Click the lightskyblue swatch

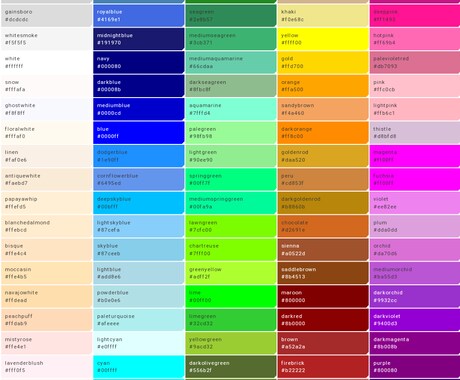point(139,226)
